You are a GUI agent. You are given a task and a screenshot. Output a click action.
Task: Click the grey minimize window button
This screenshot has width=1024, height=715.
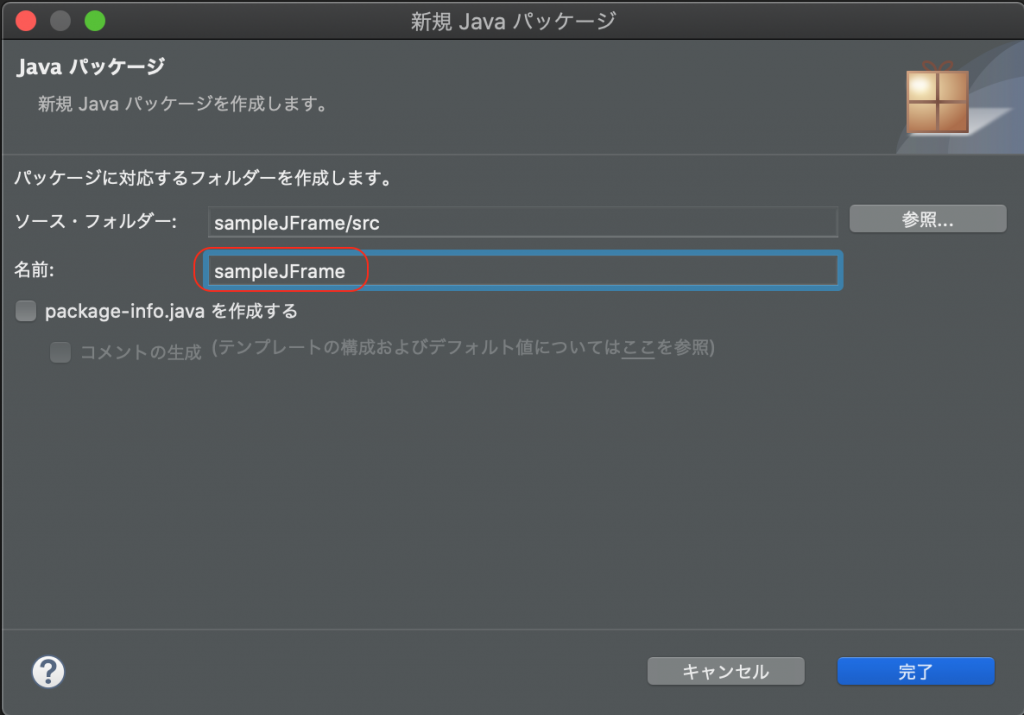coord(60,20)
